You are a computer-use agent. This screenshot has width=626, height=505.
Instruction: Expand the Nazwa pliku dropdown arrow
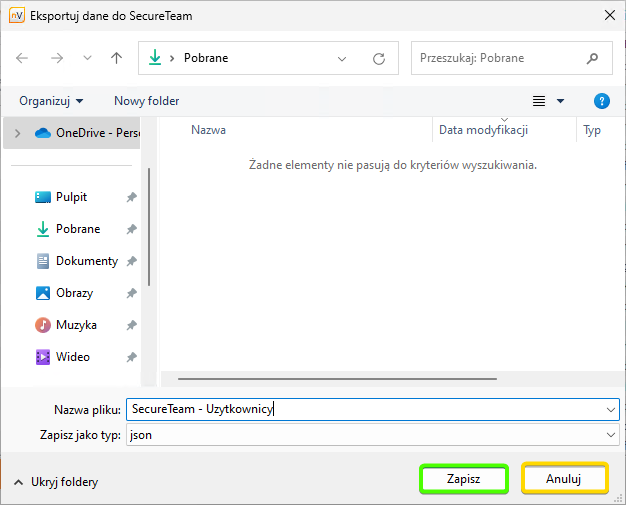[610, 410]
